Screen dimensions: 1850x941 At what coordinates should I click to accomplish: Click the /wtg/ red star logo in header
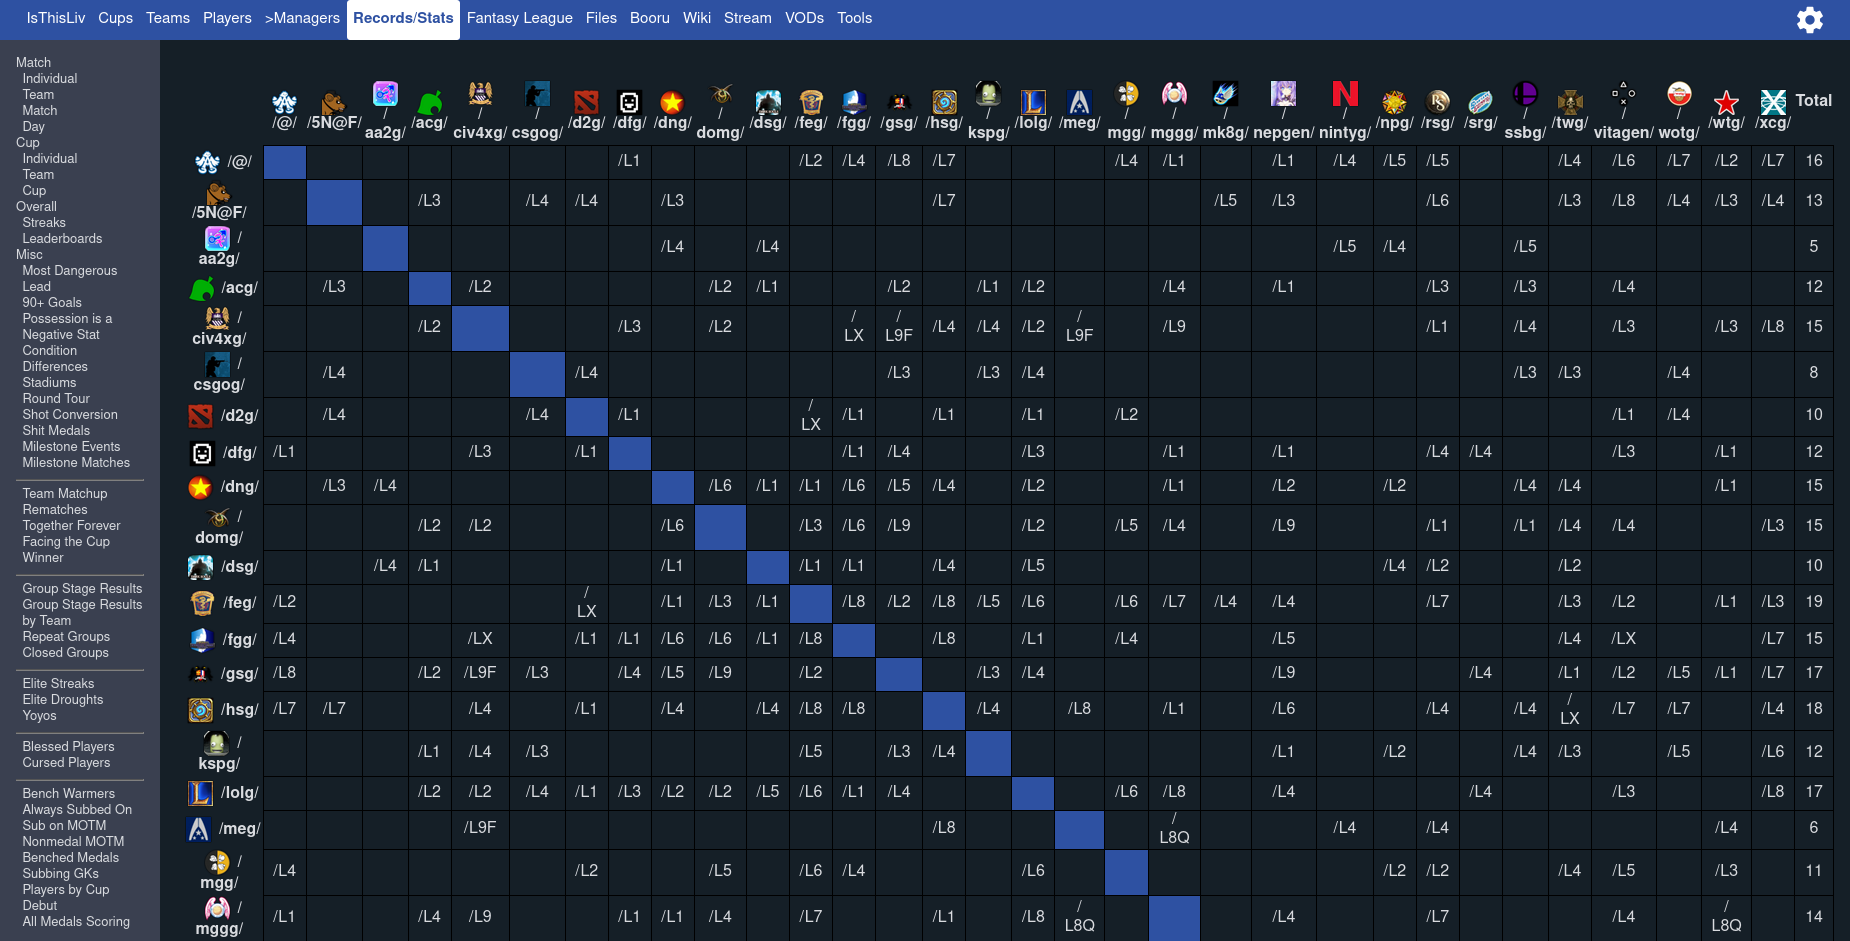point(1726,102)
